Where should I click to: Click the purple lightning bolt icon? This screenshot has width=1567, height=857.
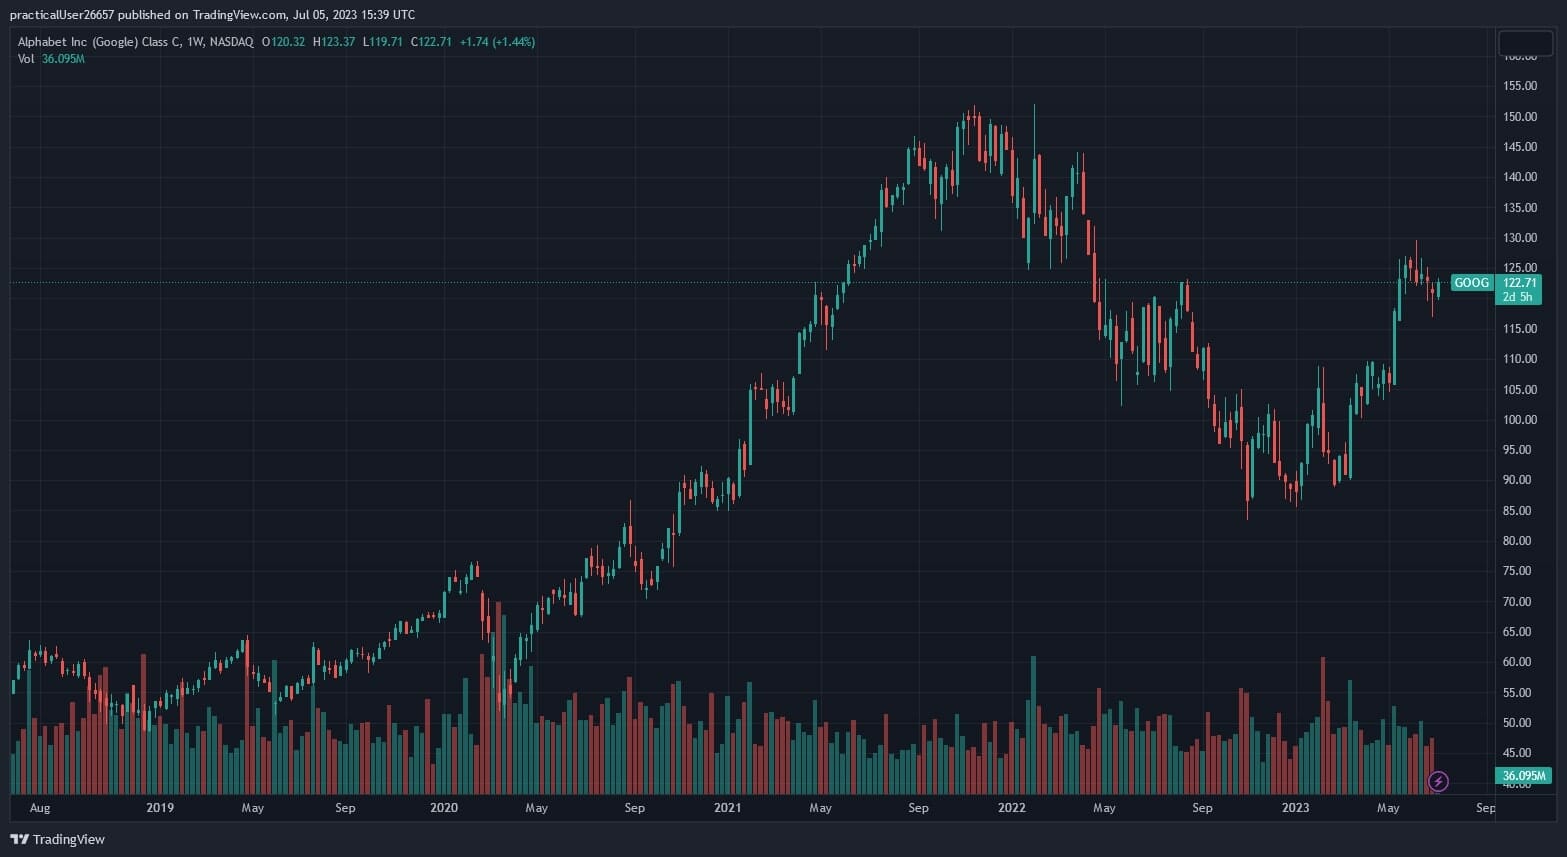click(x=1438, y=781)
